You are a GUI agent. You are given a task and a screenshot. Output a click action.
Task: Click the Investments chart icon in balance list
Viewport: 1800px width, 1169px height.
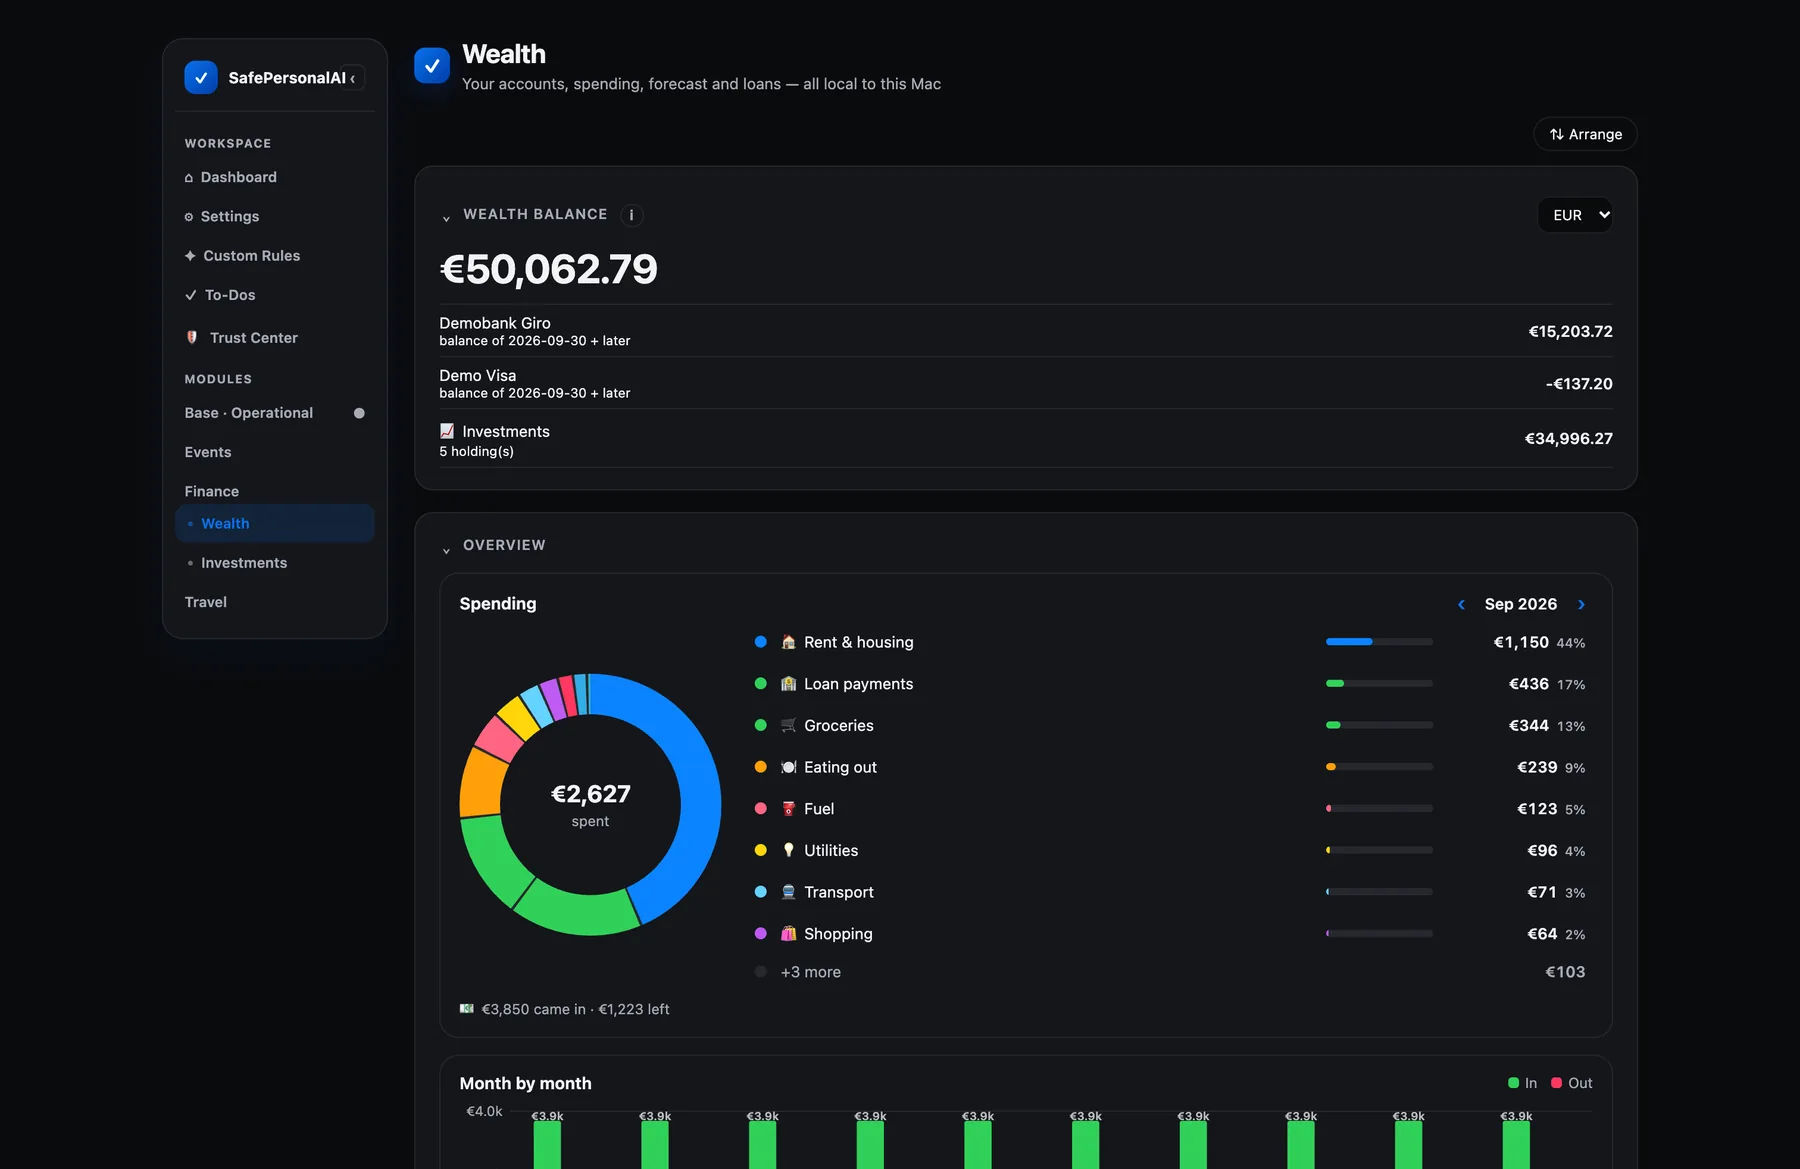447,431
